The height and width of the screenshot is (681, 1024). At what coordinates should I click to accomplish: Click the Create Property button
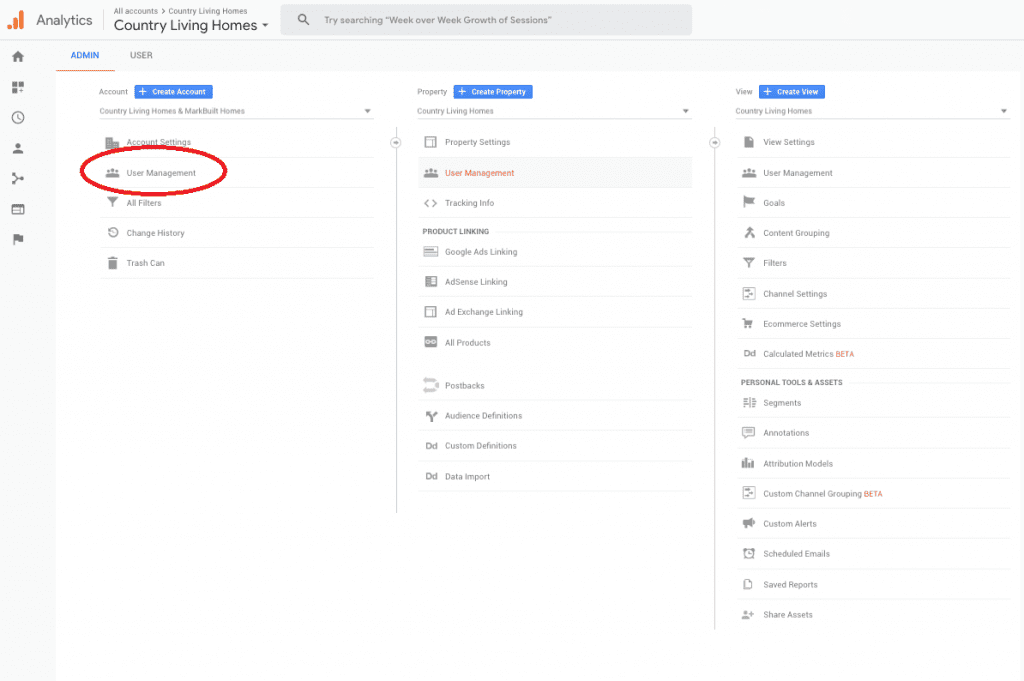click(493, 91)
